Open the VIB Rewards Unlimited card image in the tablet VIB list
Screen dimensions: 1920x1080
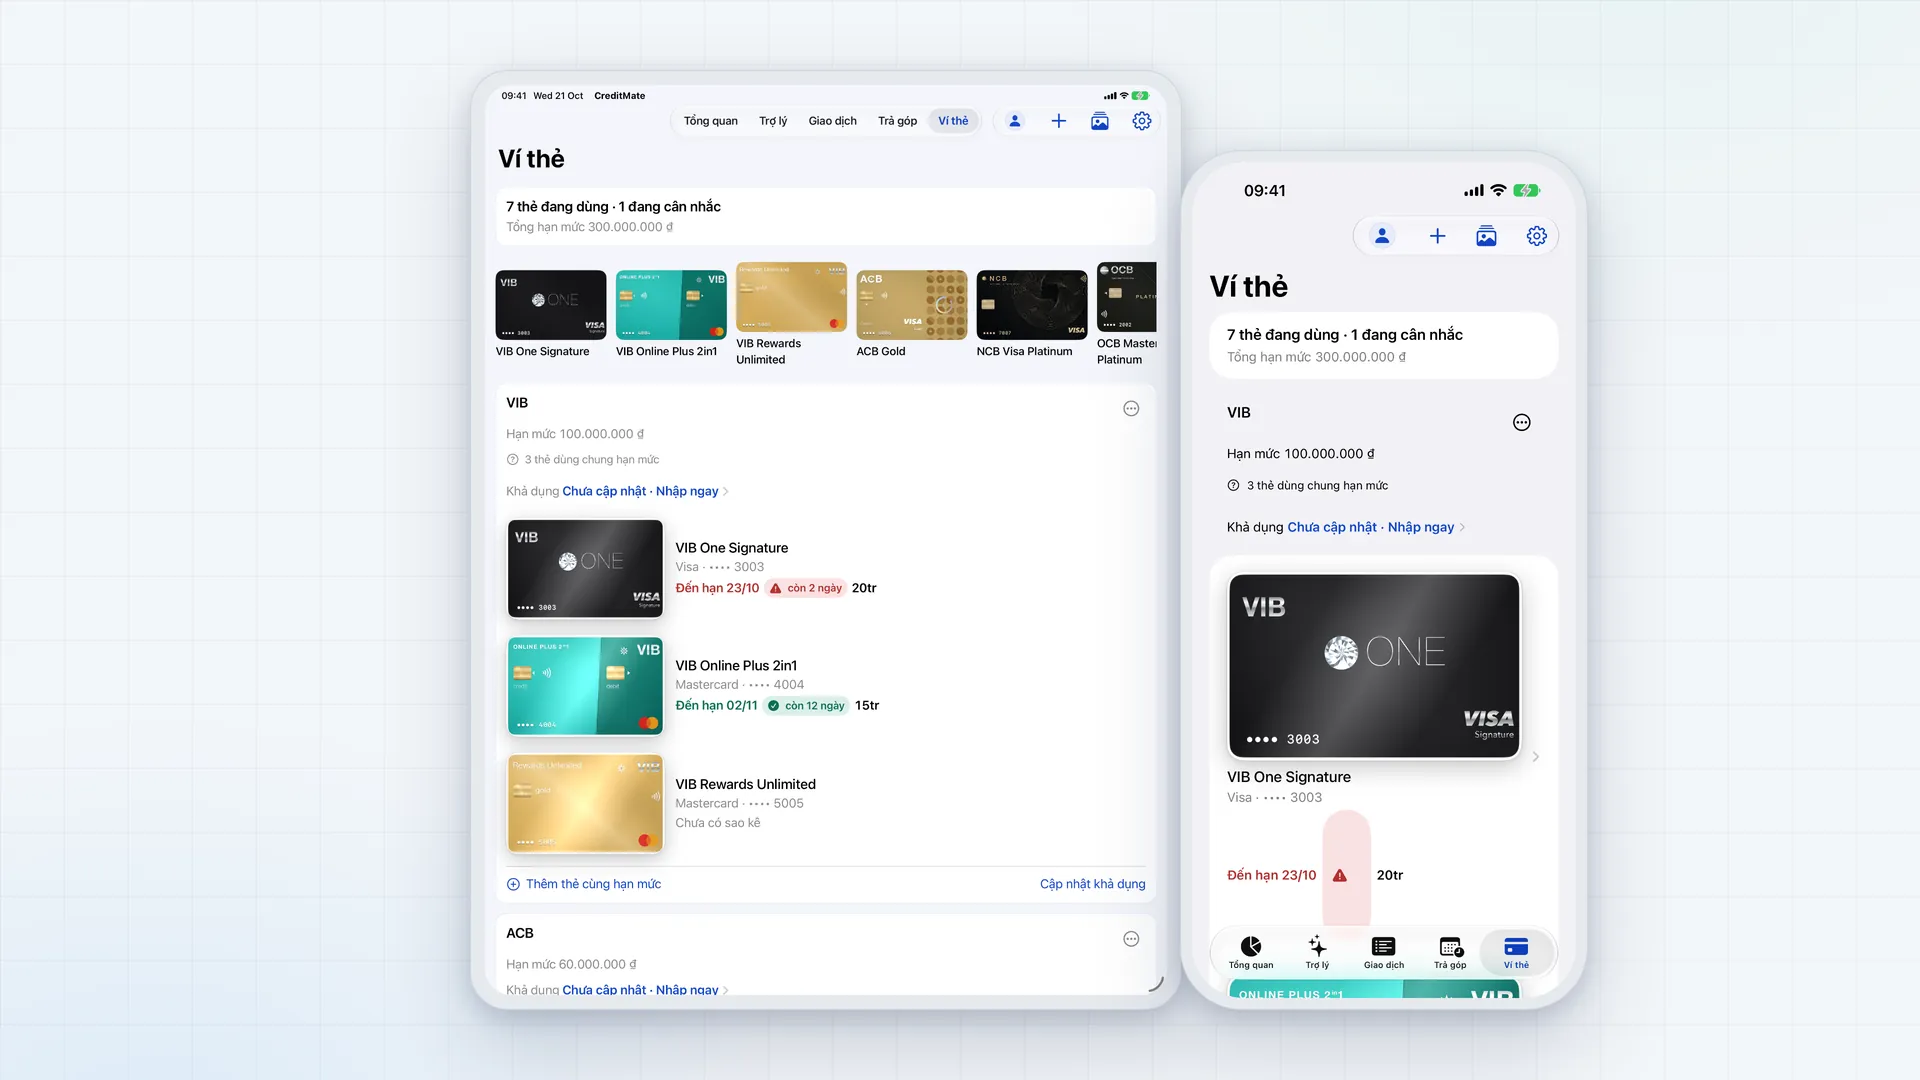point(585,804)
